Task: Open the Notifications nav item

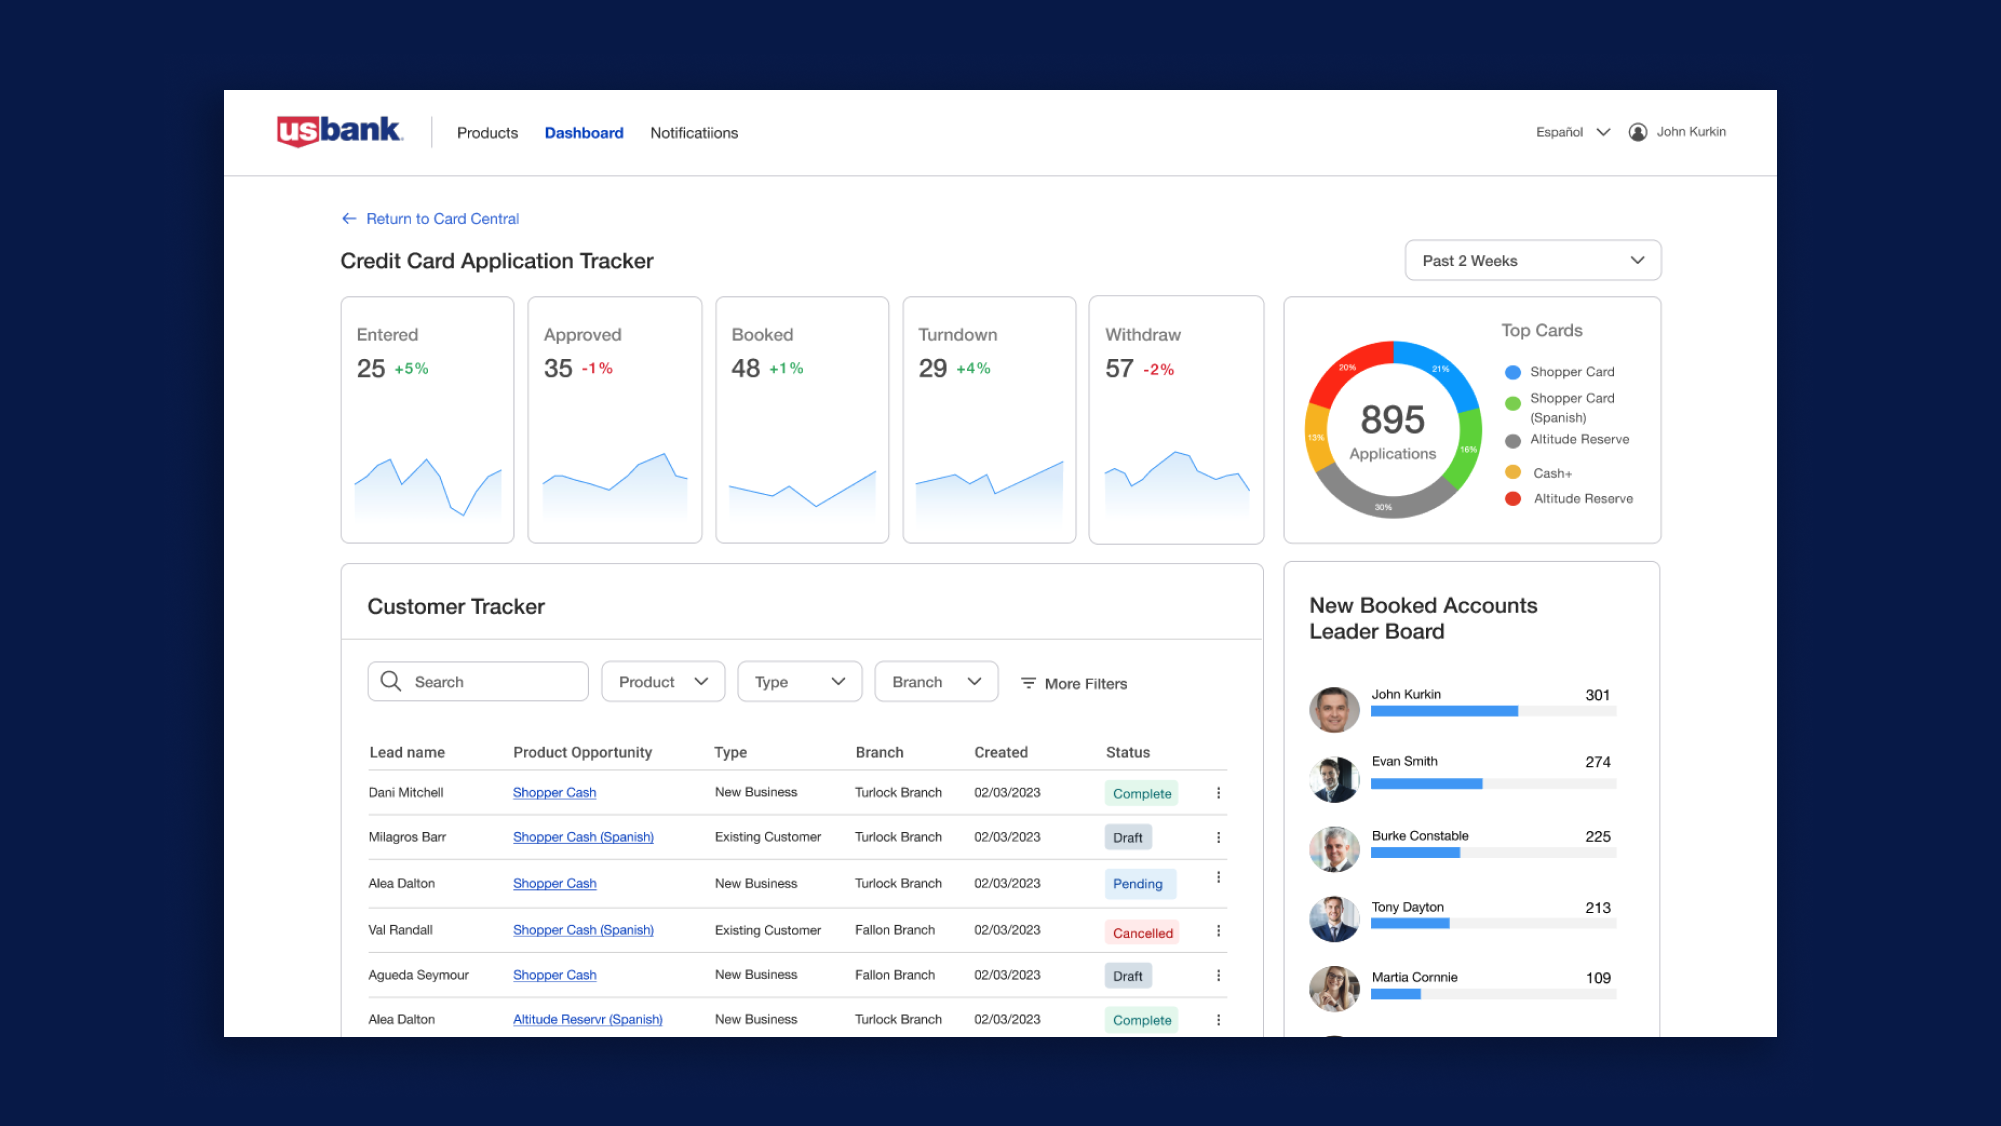Action: 693,133
